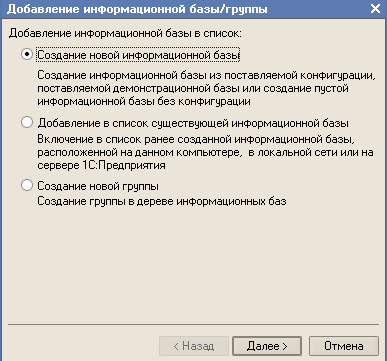The width and height of the screenshot is (387, 361).
Task: Cancel the dialog with 'Отмена'
Action: coord(344,346)
